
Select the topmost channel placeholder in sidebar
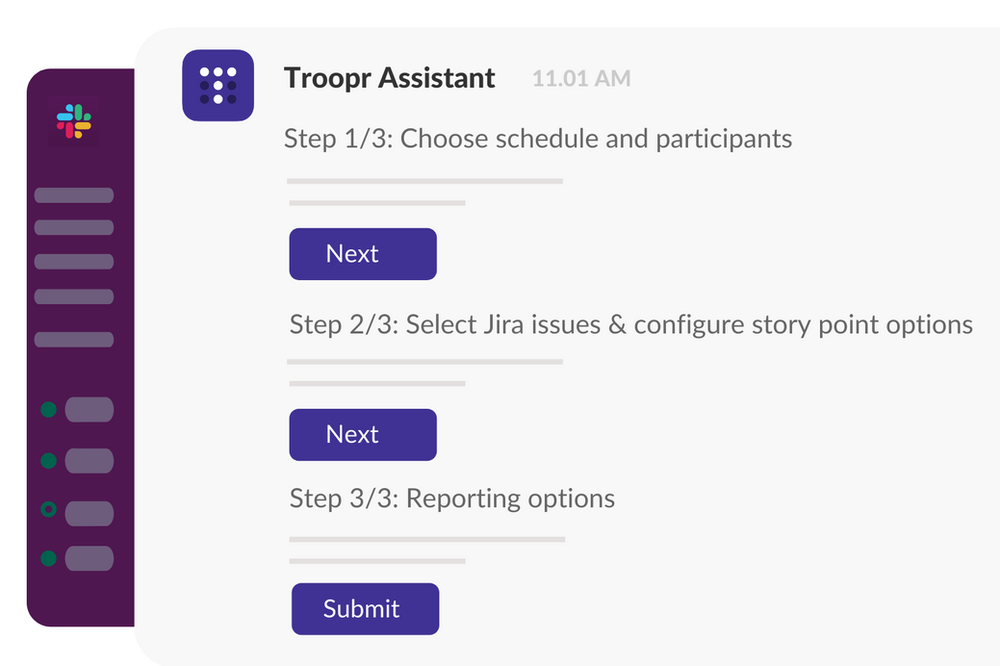[74, 195]
